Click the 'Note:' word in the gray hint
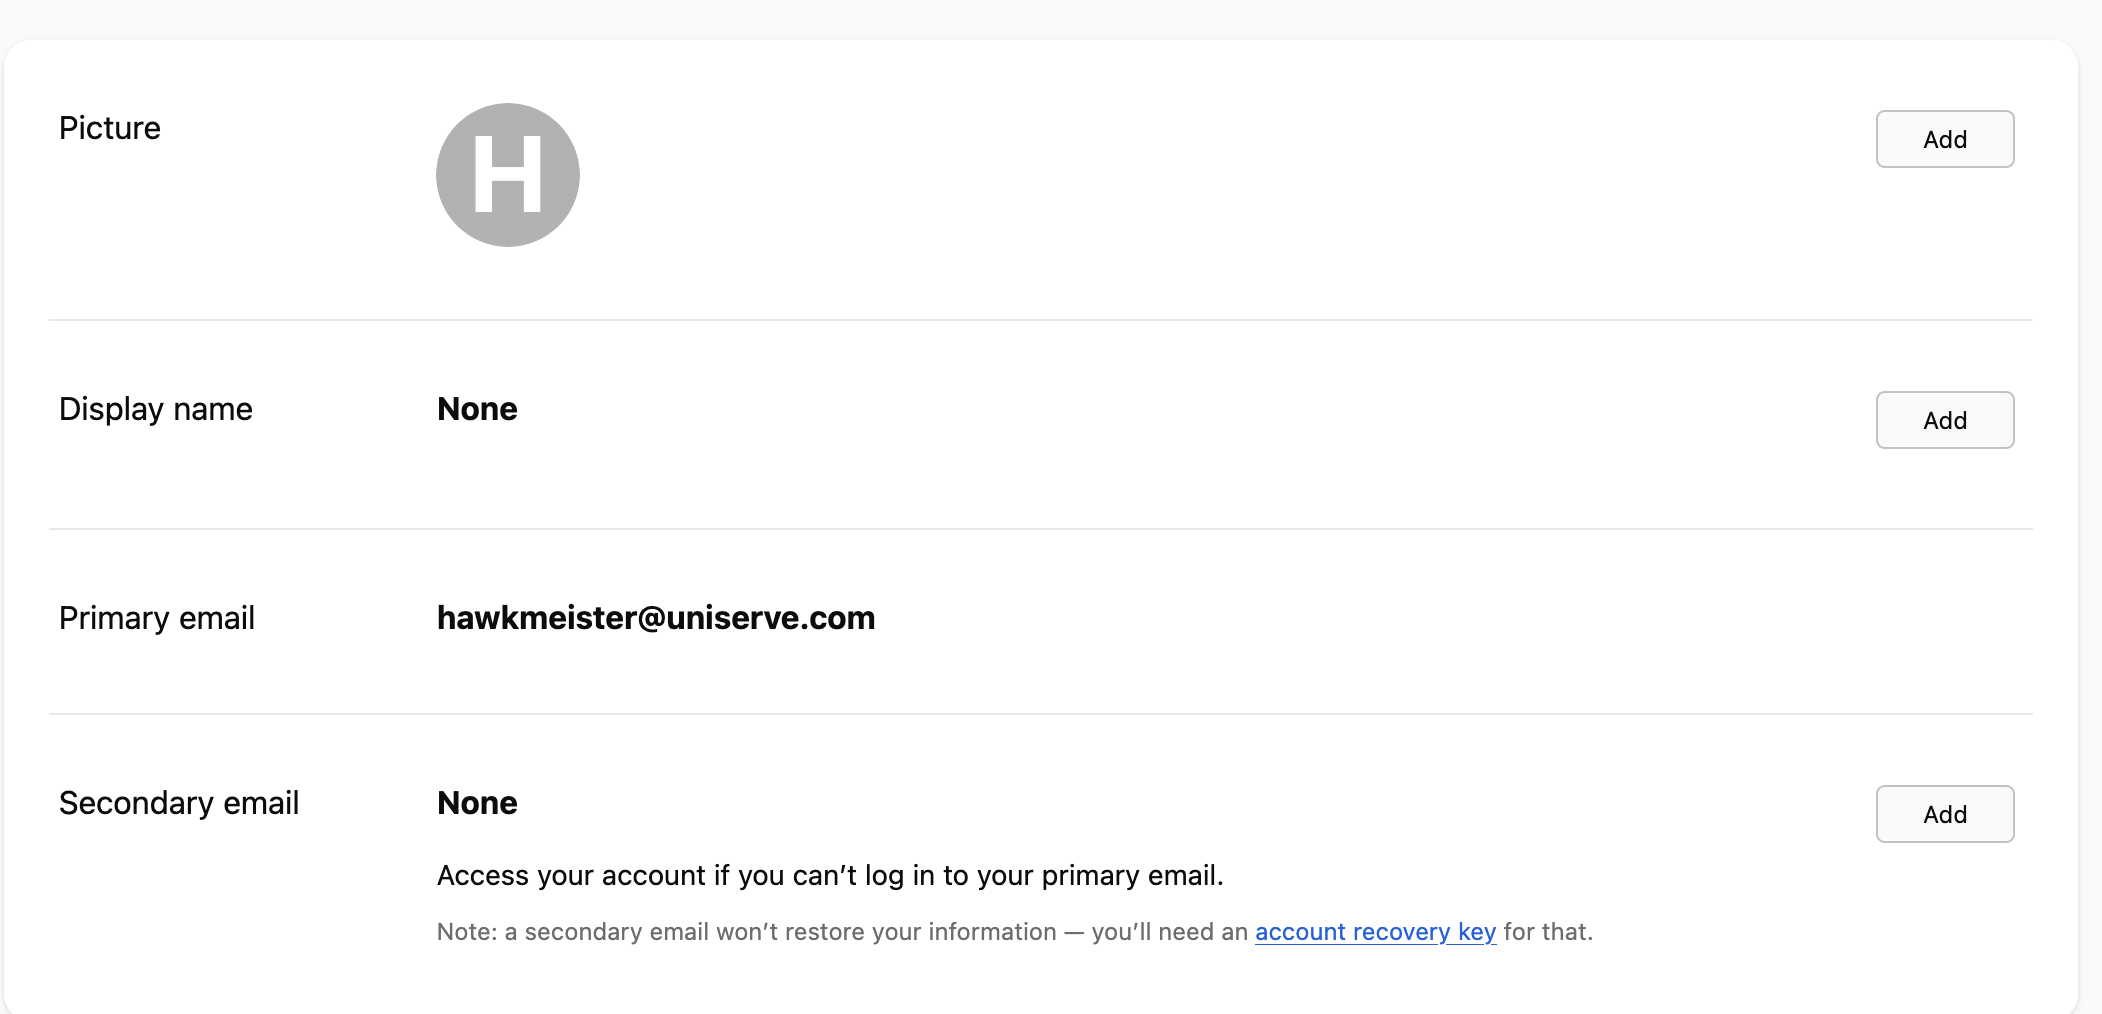The width and height of the screenshot is (2102, 1014). tap(466, 932)
